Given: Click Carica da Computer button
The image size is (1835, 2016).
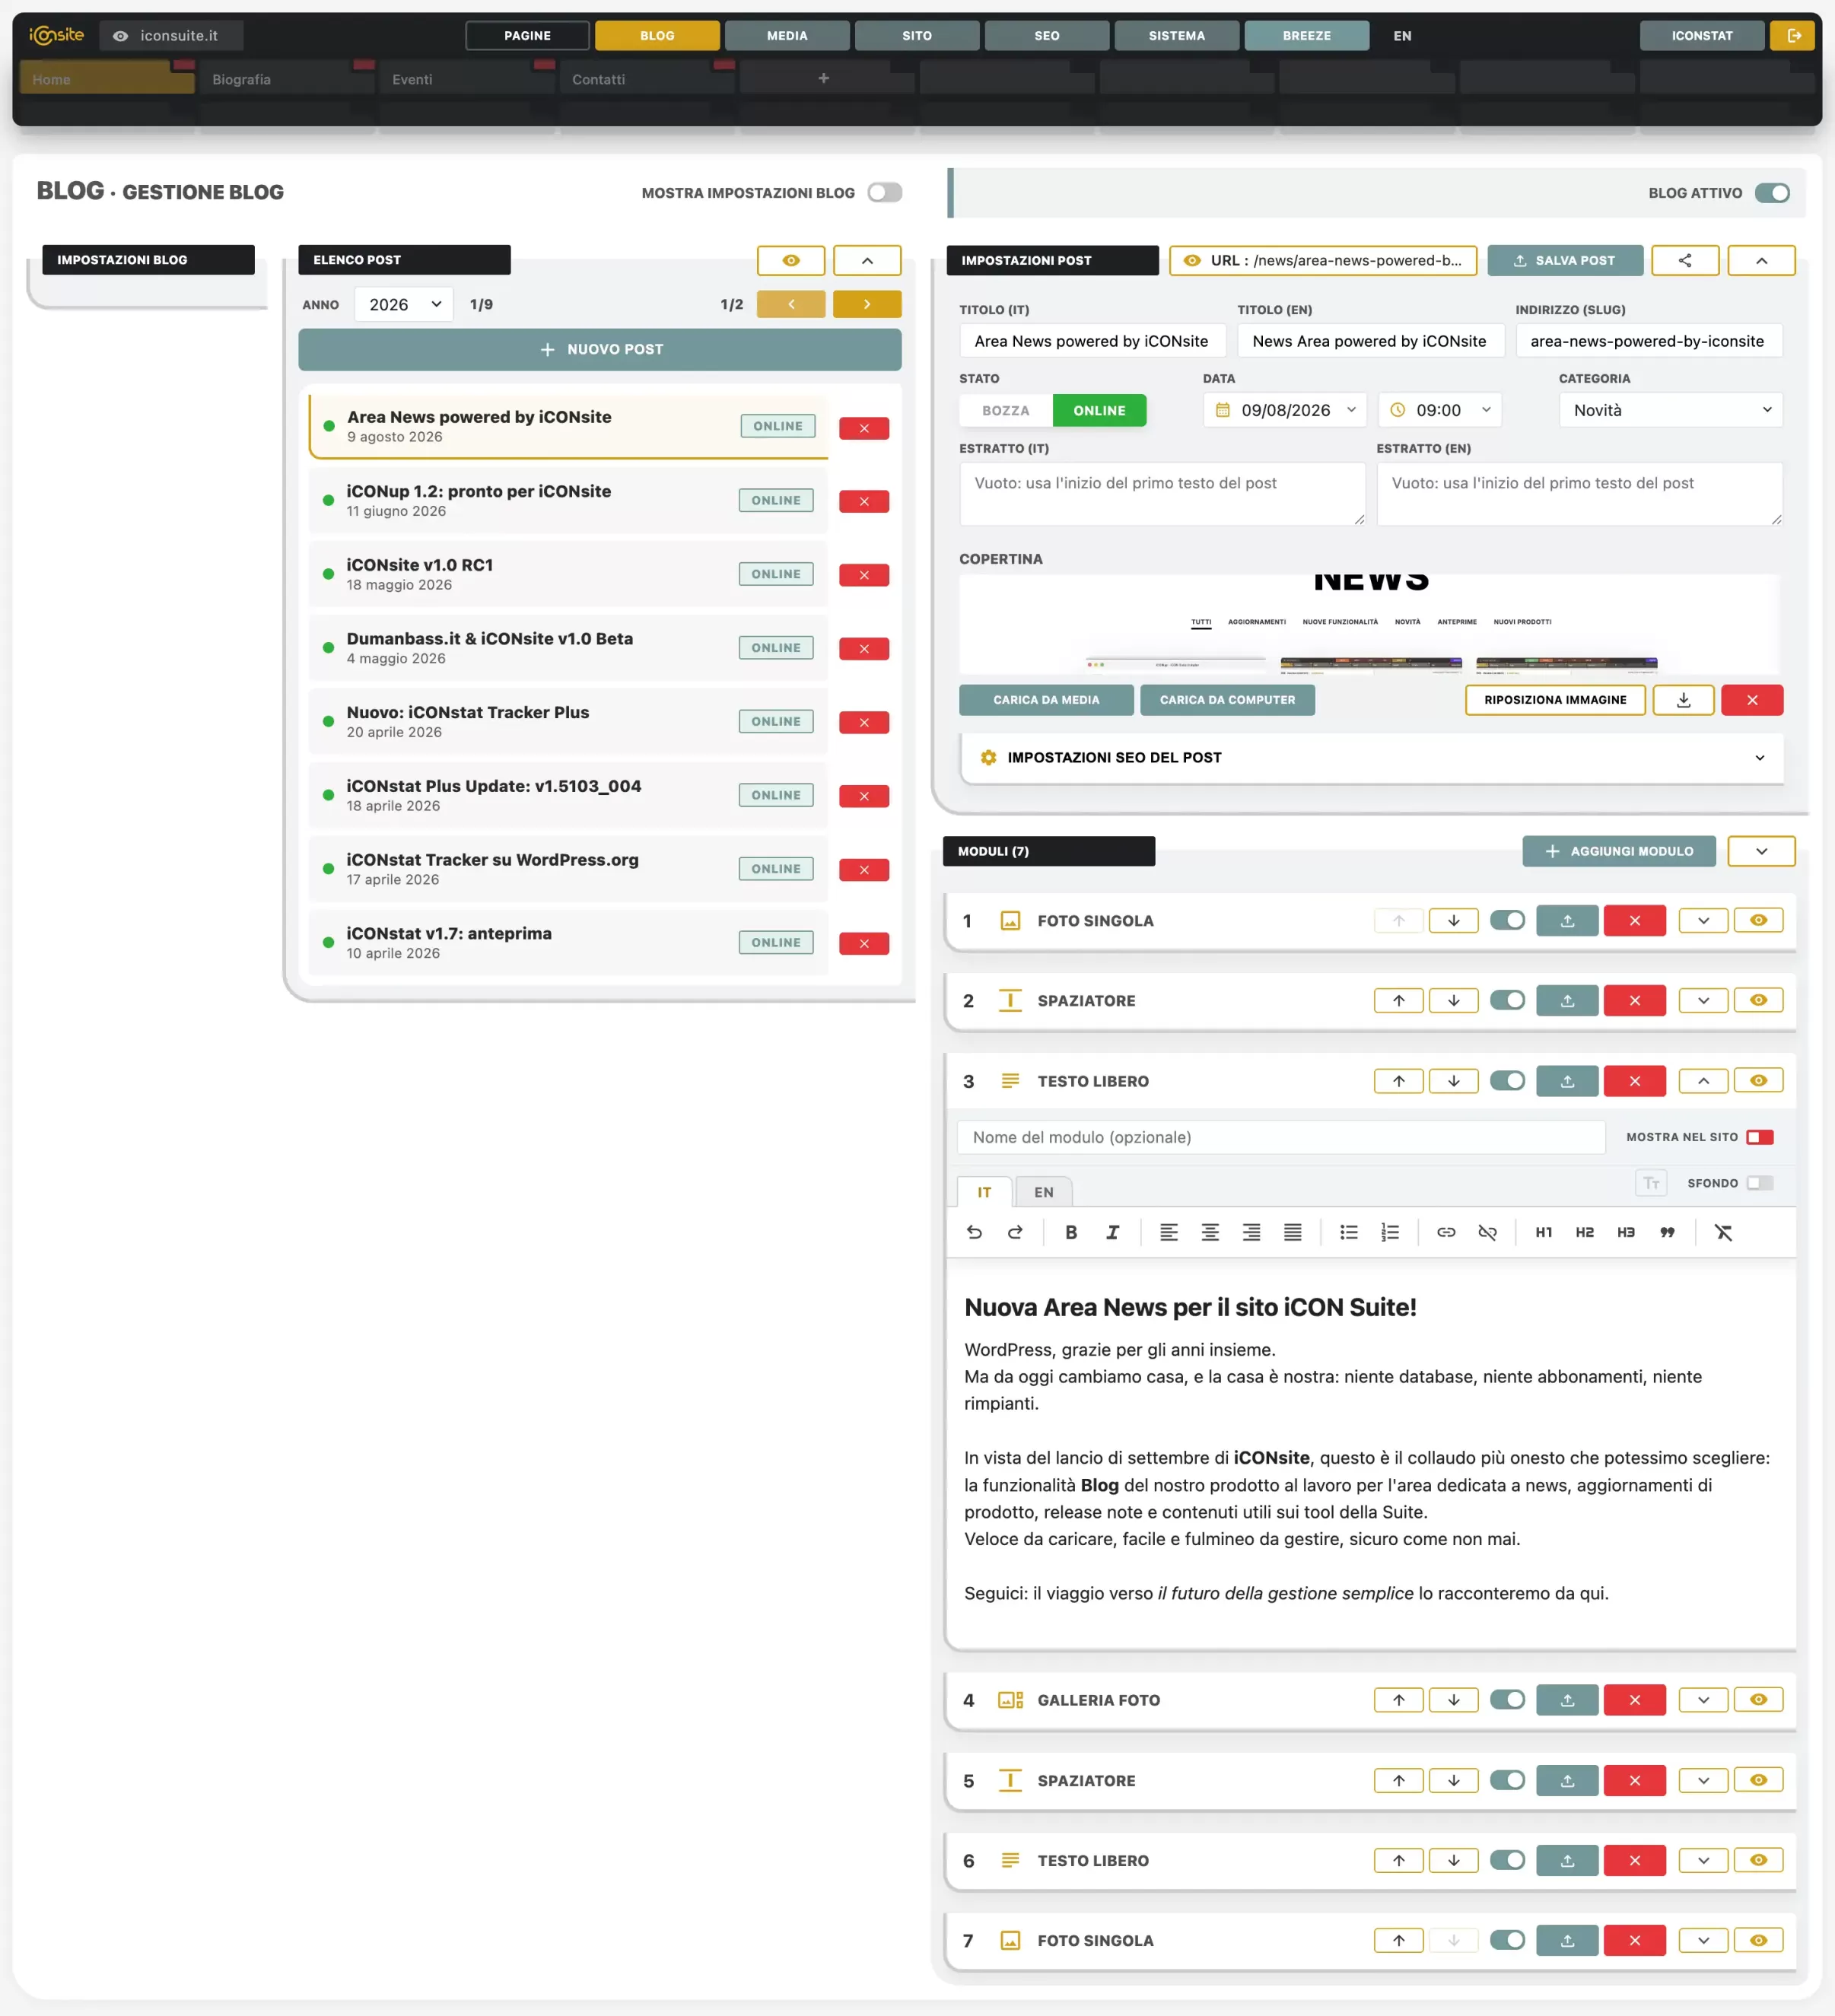Looking at the screenshot, I should [x=1227, y=700].
